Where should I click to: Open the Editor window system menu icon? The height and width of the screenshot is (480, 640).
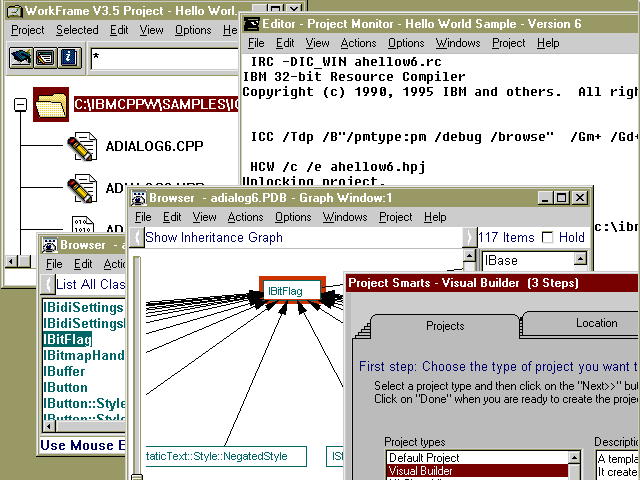click(x=251, y=24)
